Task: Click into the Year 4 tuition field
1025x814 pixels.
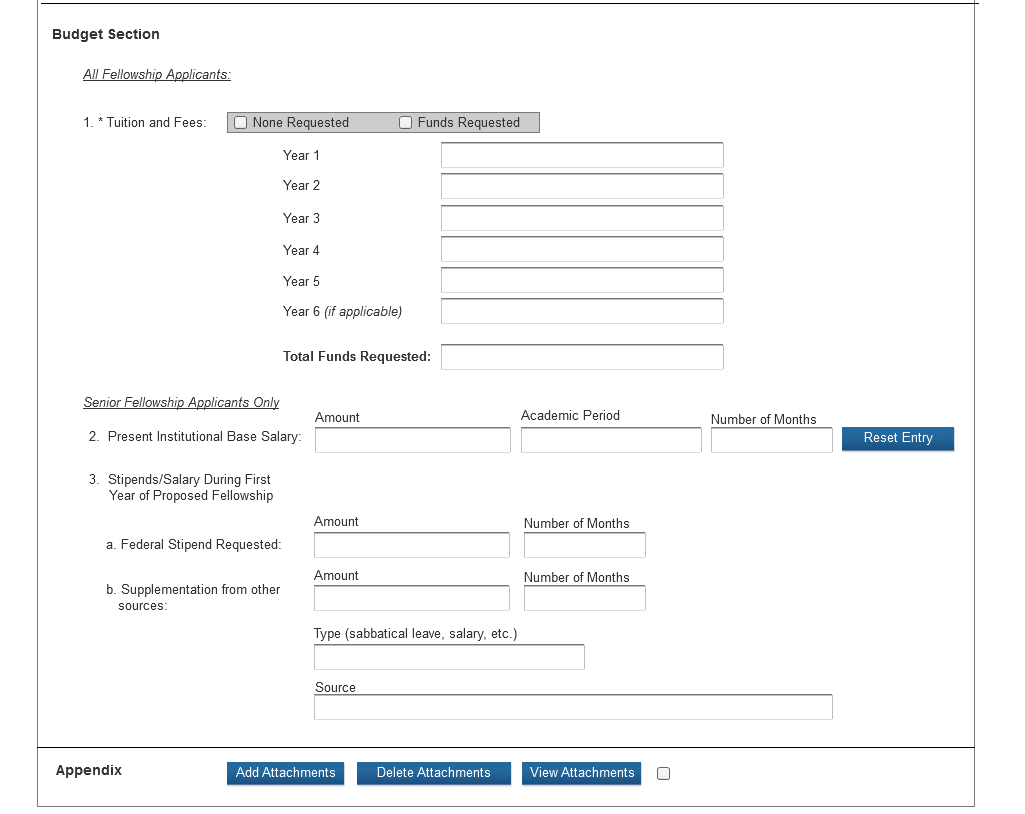Action: pos(581,249)
